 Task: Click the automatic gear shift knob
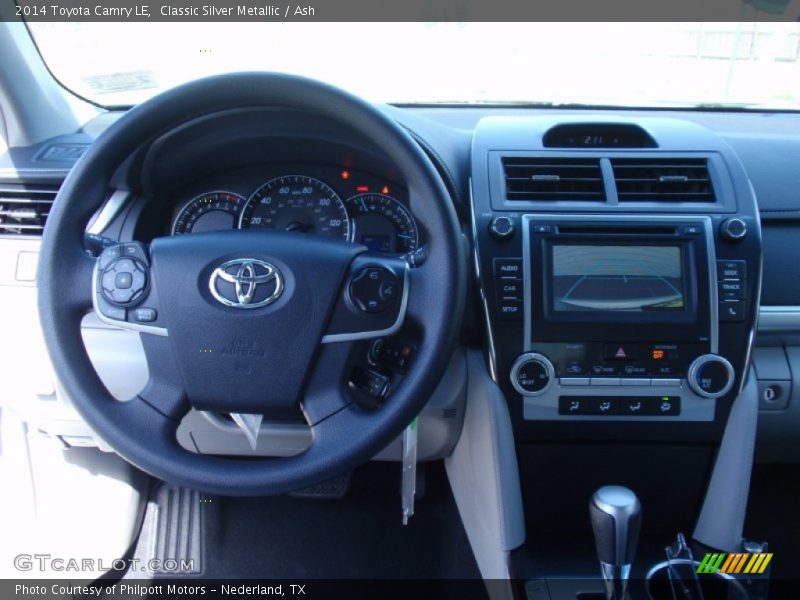click(x=615, y=516)
